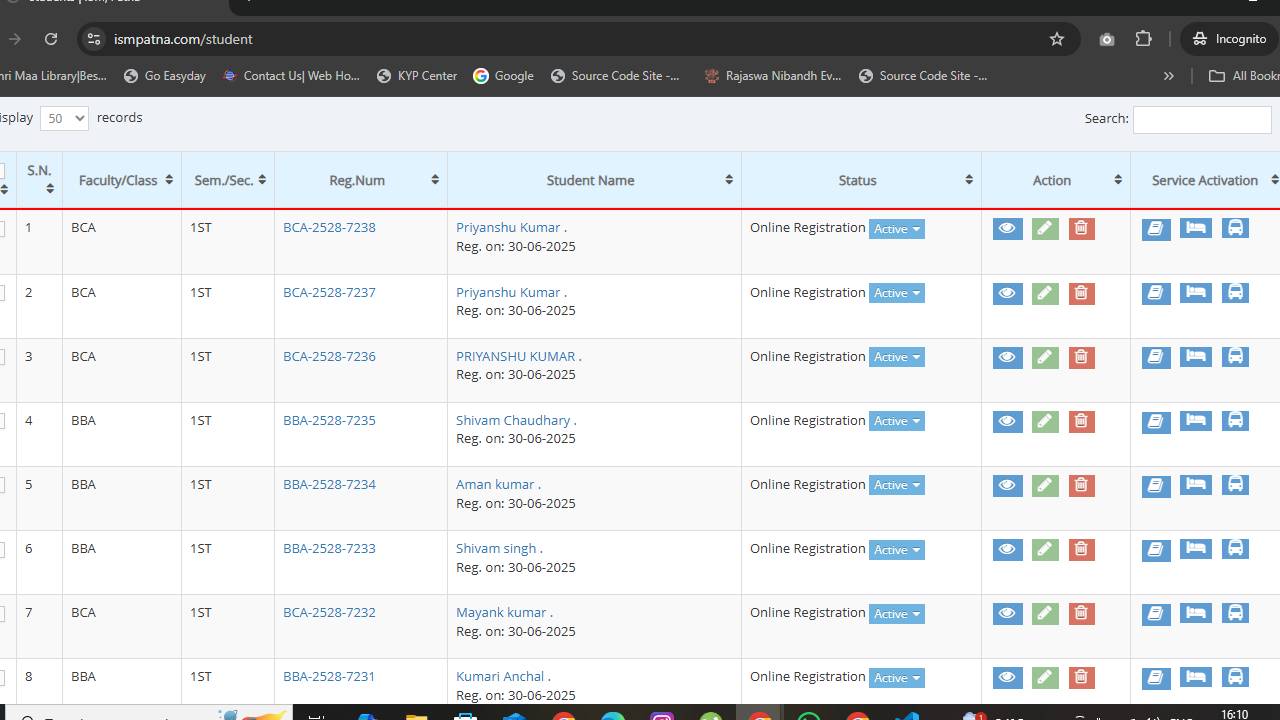
Task: Click the red delete trash icon for BCA-2528-7236
Action: (1081, 357)
